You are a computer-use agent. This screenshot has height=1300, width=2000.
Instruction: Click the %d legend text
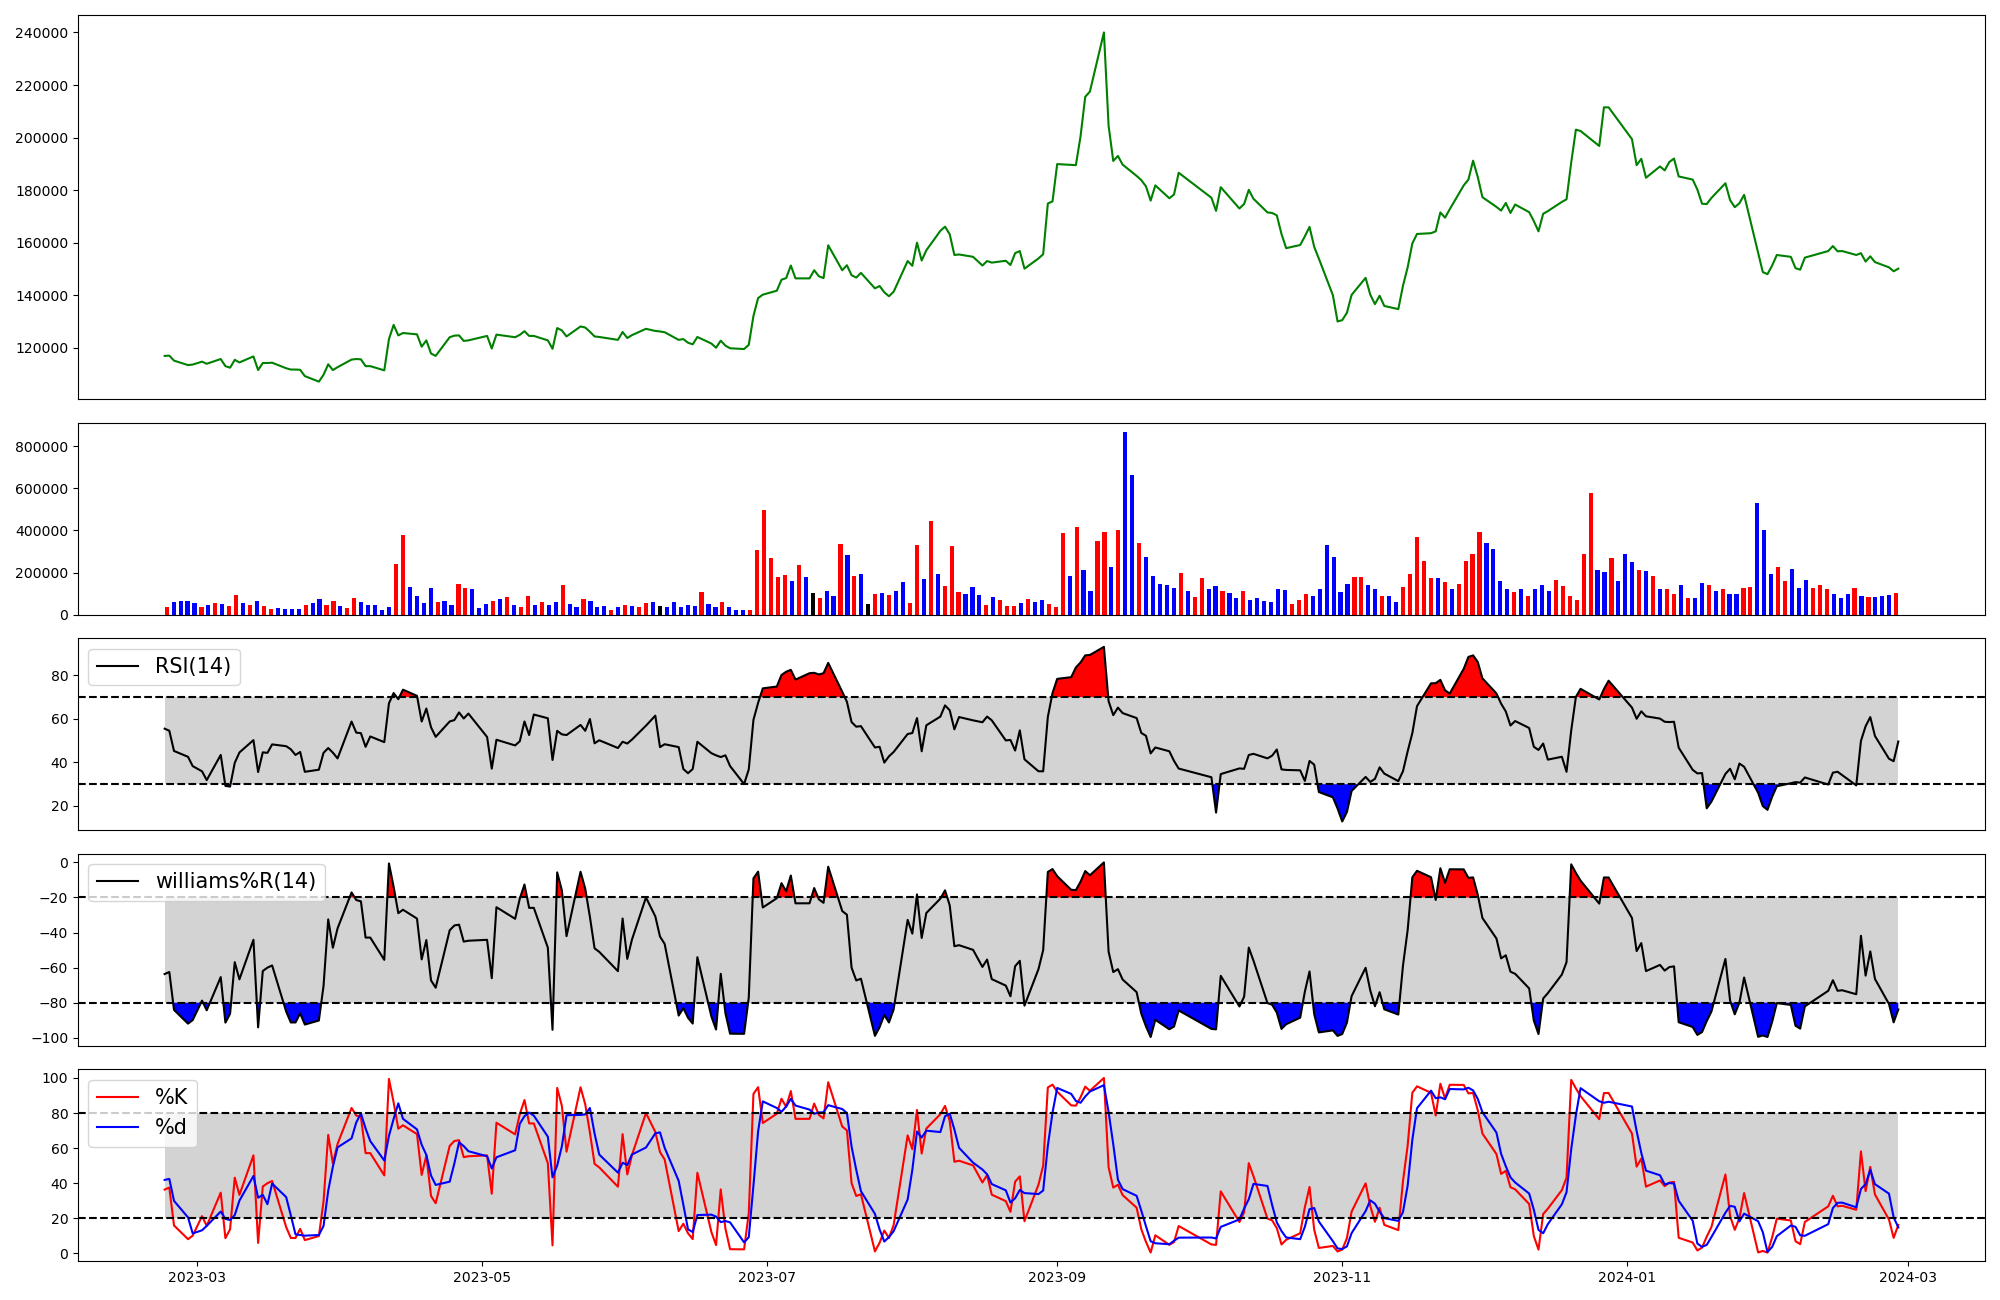(x=171, y=1127)
